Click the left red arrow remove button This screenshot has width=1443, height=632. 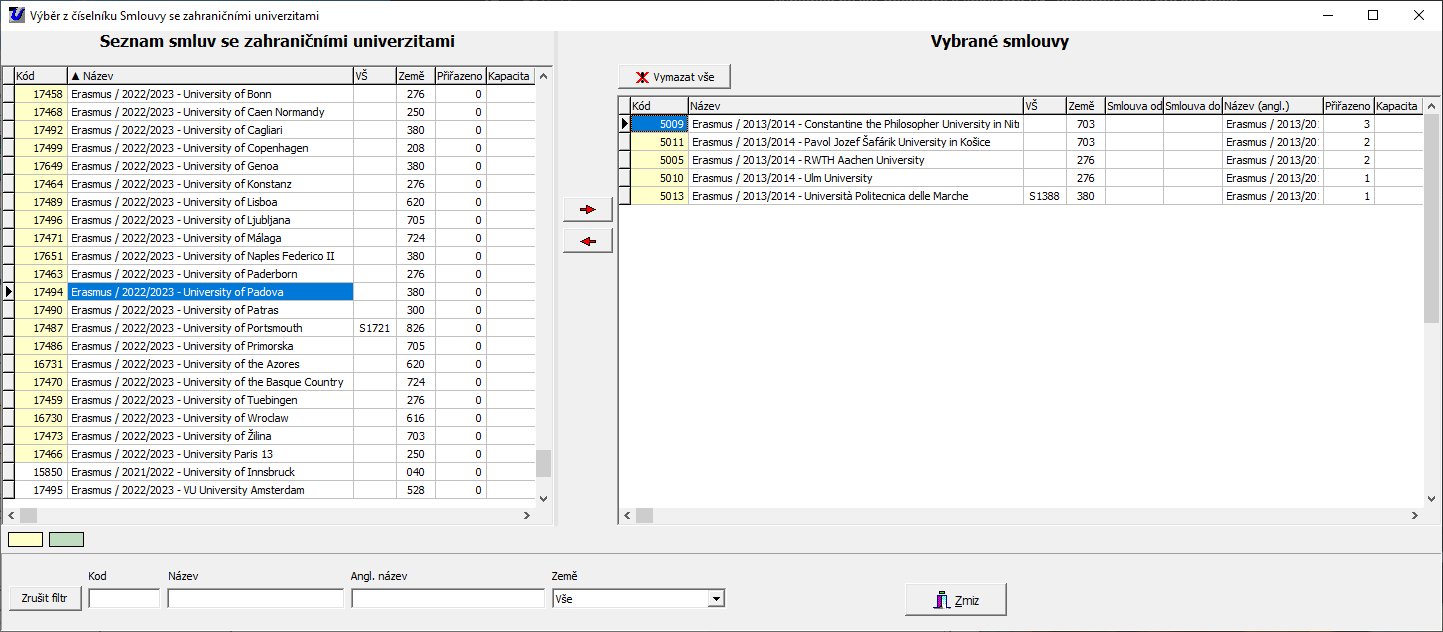click(x=588, y=241)
